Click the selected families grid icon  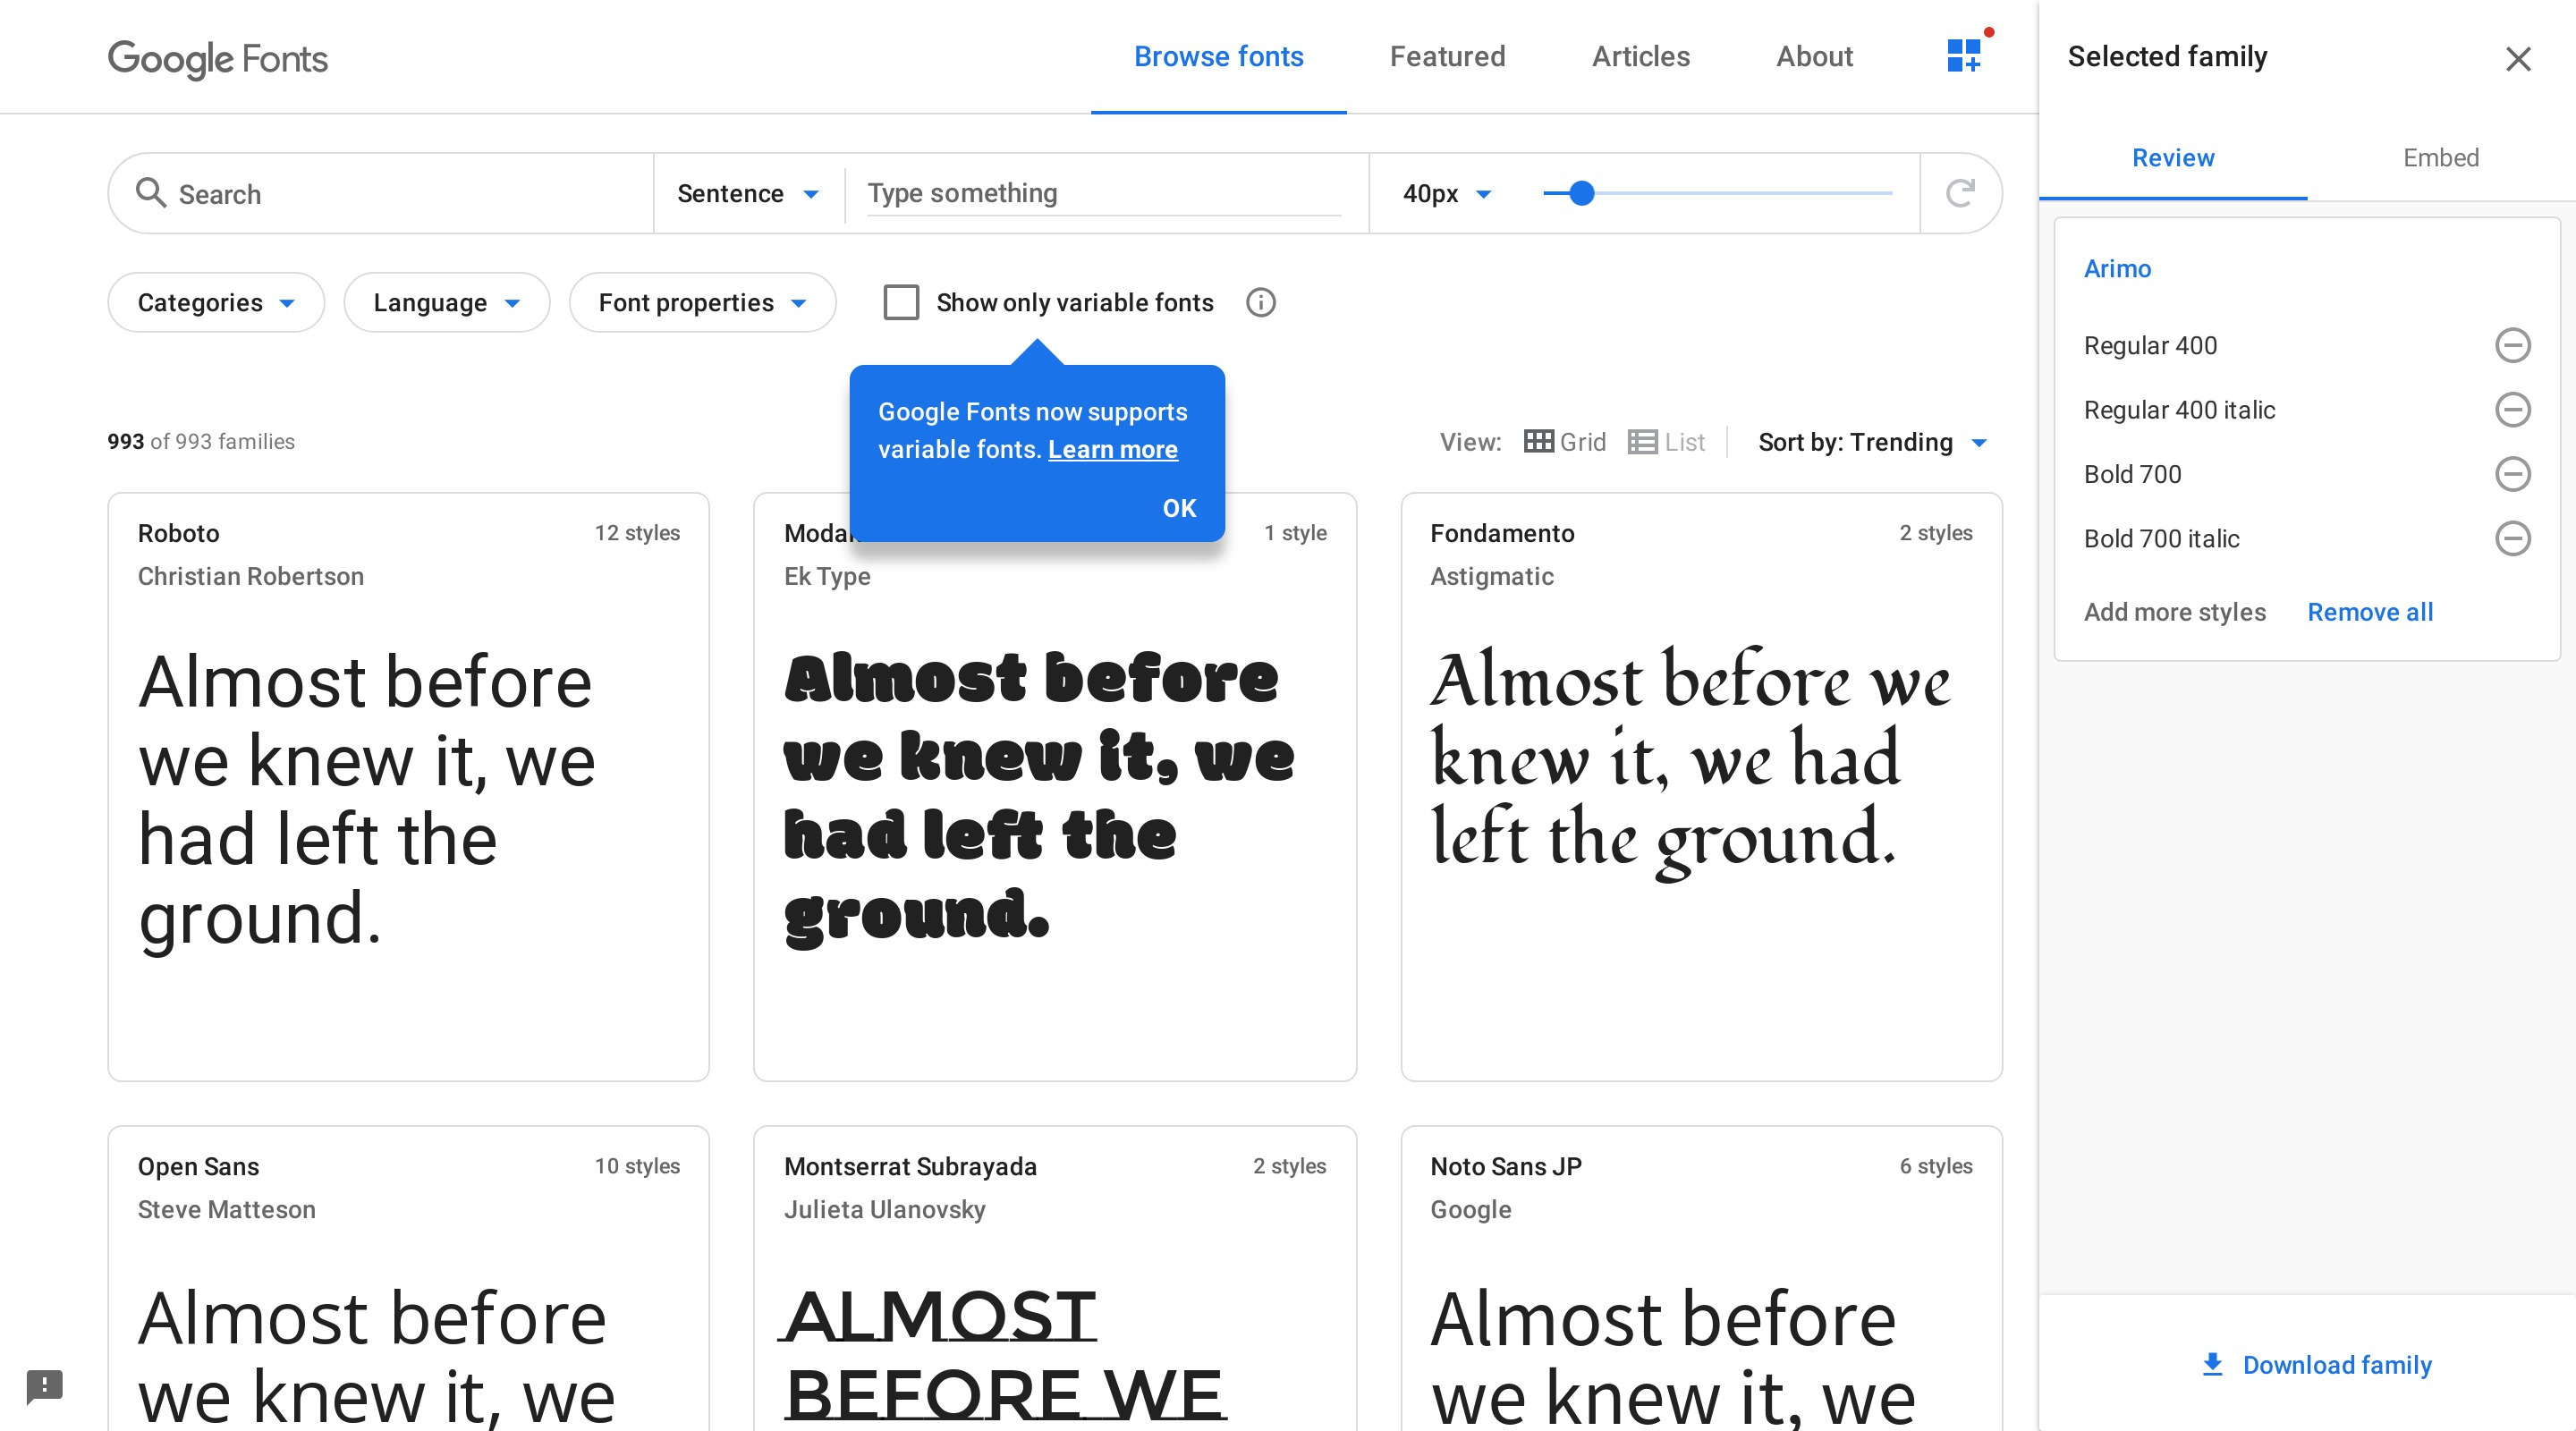(1964, 55)
